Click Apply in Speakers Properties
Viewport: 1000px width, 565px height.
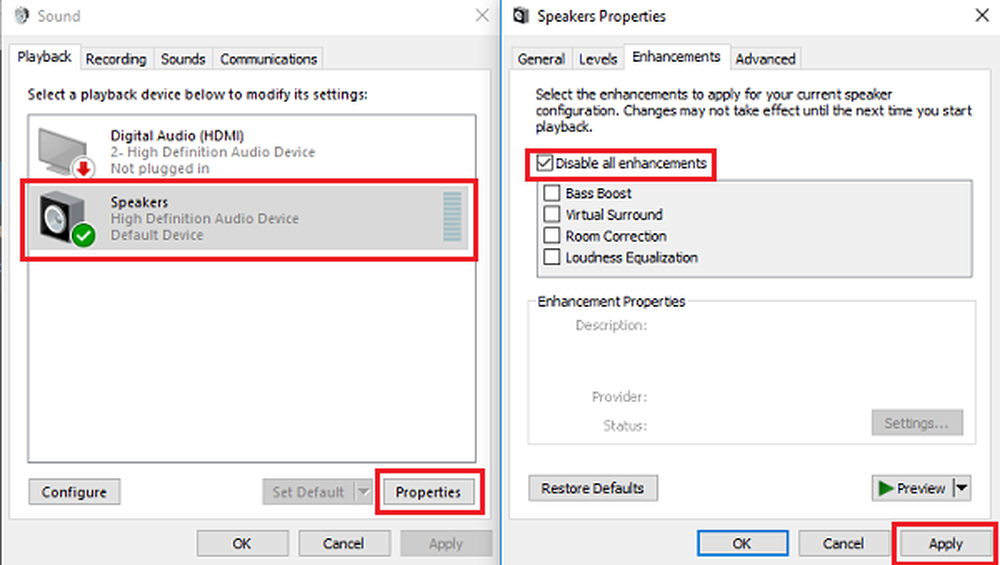[x=945, y=544]
